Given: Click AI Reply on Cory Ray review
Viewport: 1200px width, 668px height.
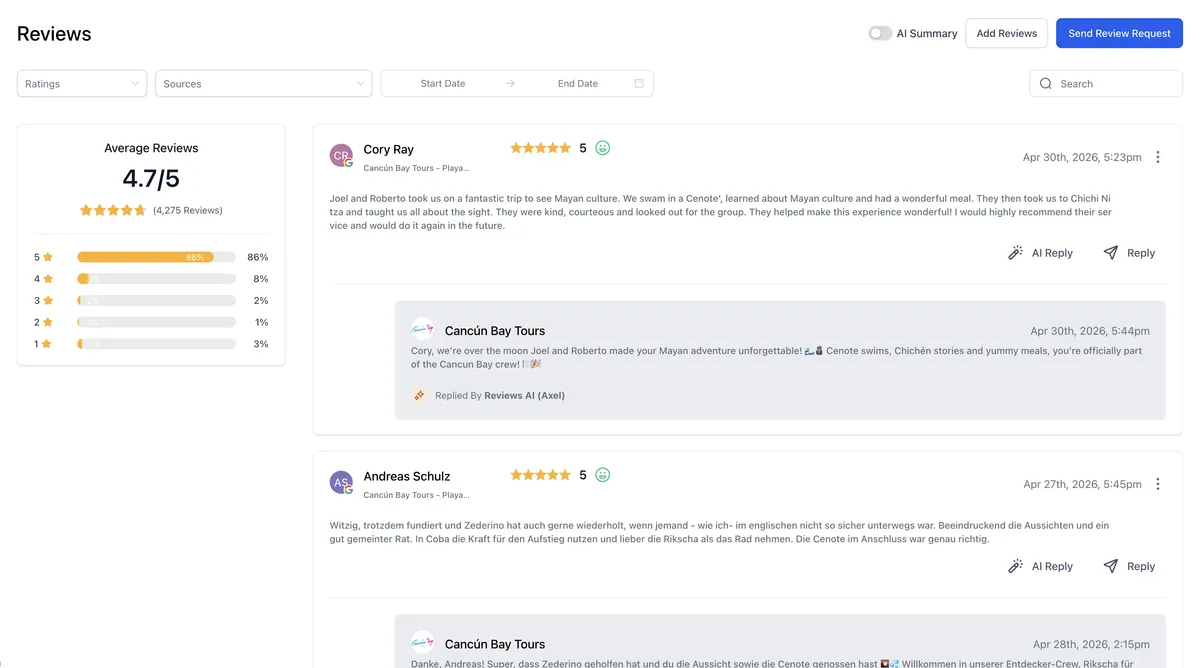Looking at the screenshot, I should tap(1040, 253).
